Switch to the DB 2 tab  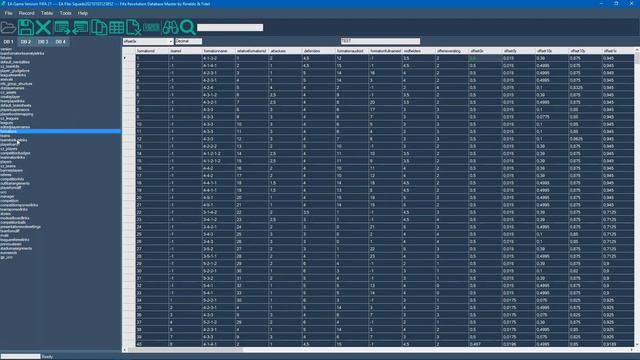coord(26,42)
